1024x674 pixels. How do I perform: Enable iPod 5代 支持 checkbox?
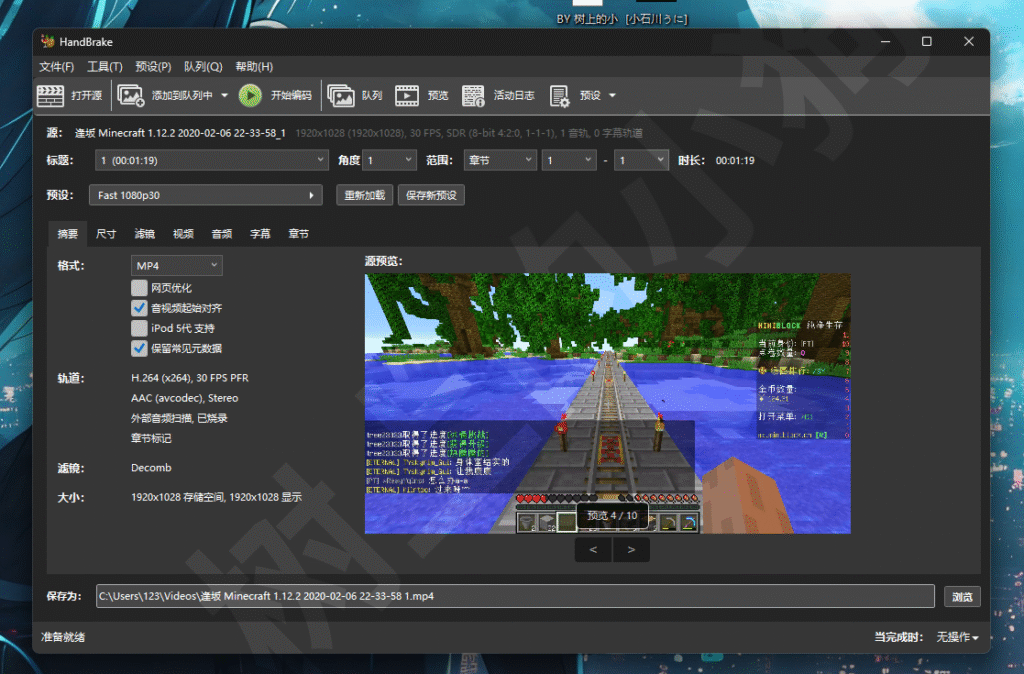click(x=139, y=329)
